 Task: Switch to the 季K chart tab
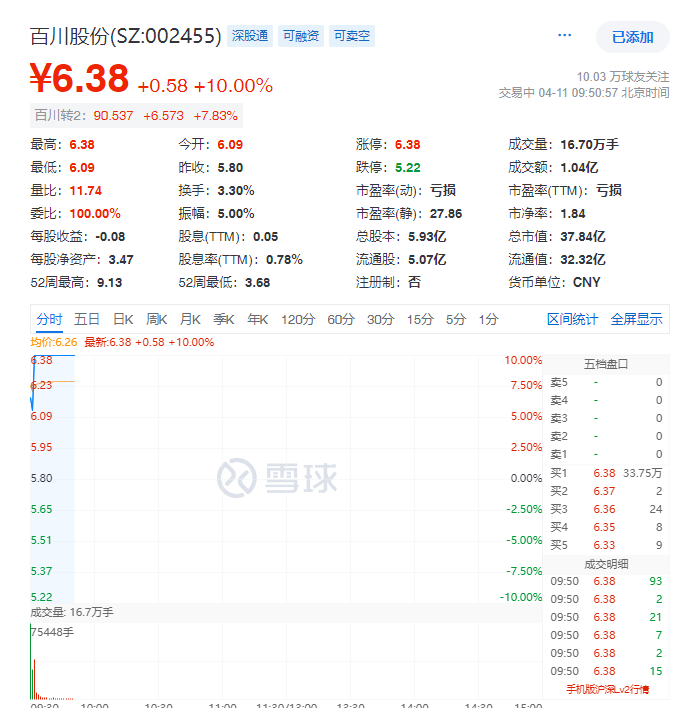(x=224, y=320)
